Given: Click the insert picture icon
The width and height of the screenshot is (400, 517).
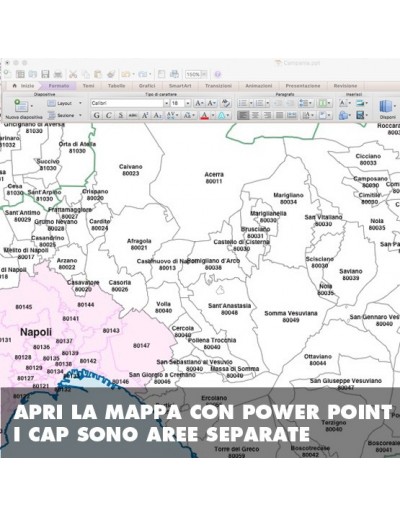Looking at the screenshot, I should [x=360, y=103].
